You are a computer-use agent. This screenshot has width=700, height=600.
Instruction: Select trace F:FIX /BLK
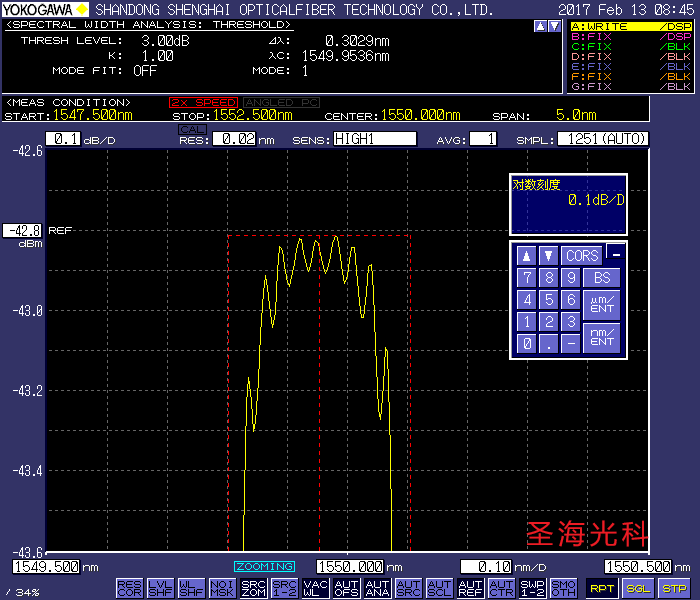(631, 76)
